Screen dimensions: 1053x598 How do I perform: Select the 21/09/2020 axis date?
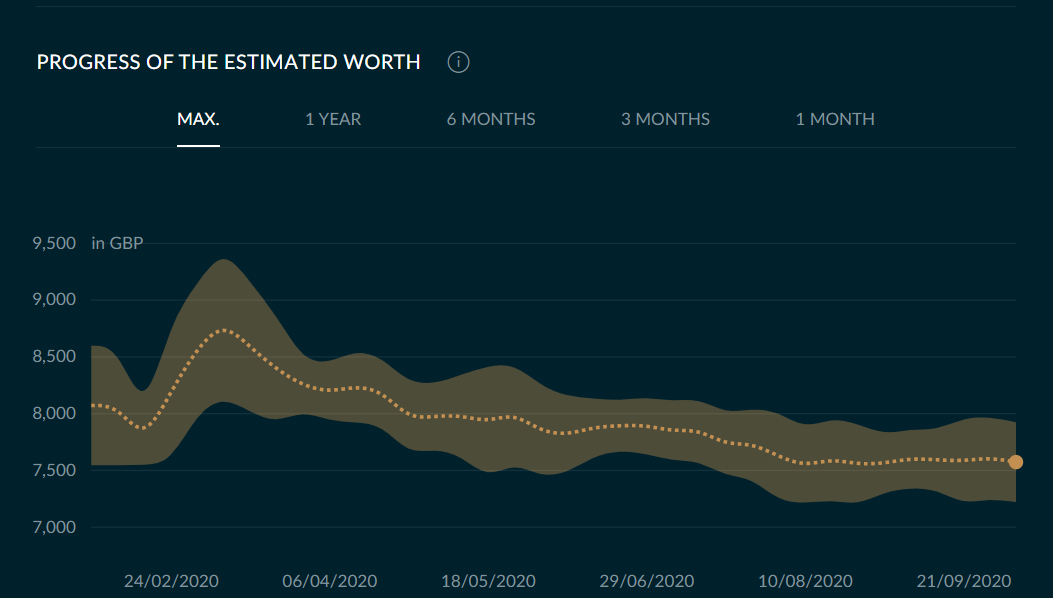[x=964, y=581]
